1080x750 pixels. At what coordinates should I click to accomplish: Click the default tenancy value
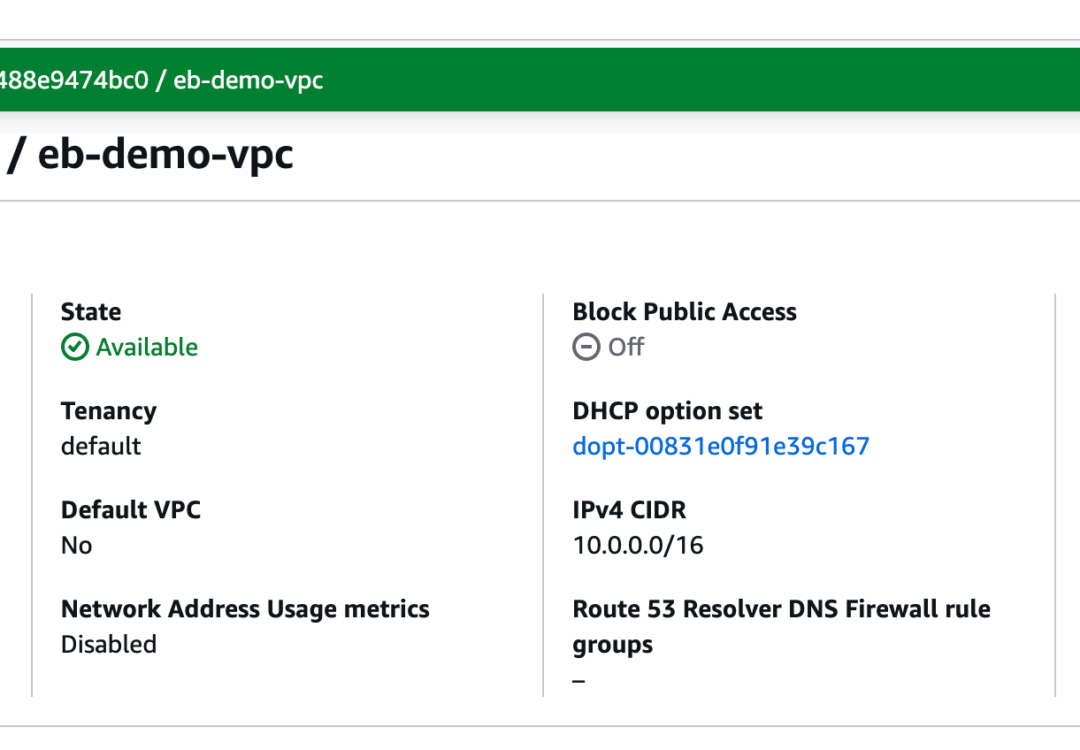[x=101, y=446]
